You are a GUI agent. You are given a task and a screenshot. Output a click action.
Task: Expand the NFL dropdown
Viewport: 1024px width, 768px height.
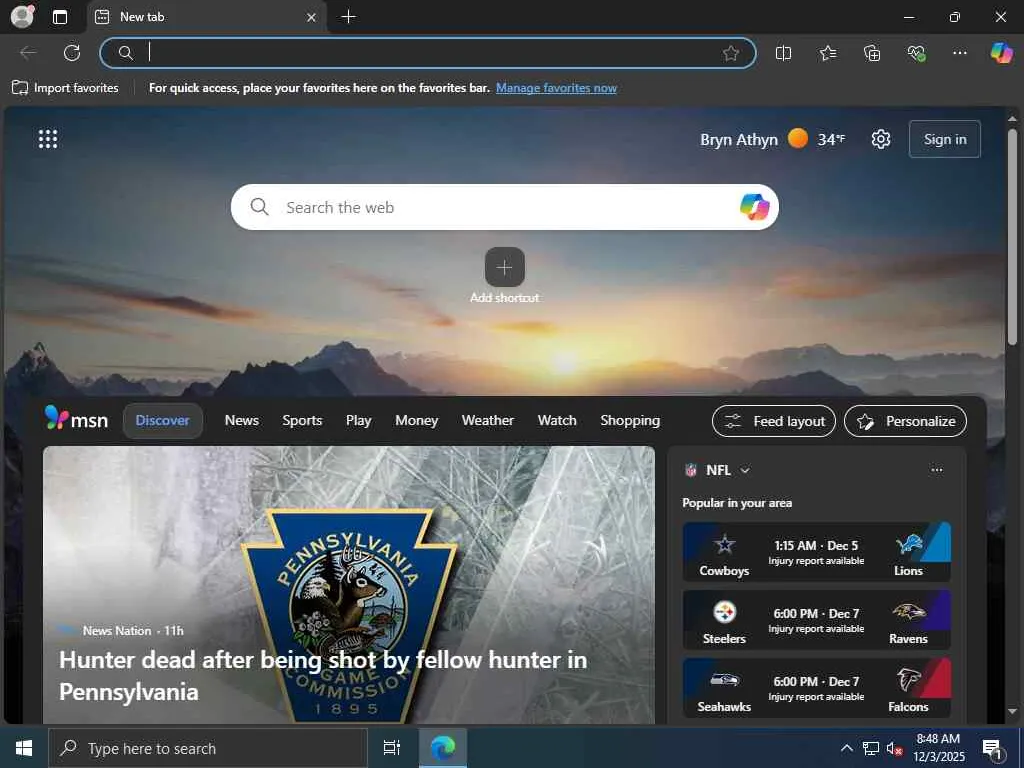pyautogui.click(x=745, y=470)
